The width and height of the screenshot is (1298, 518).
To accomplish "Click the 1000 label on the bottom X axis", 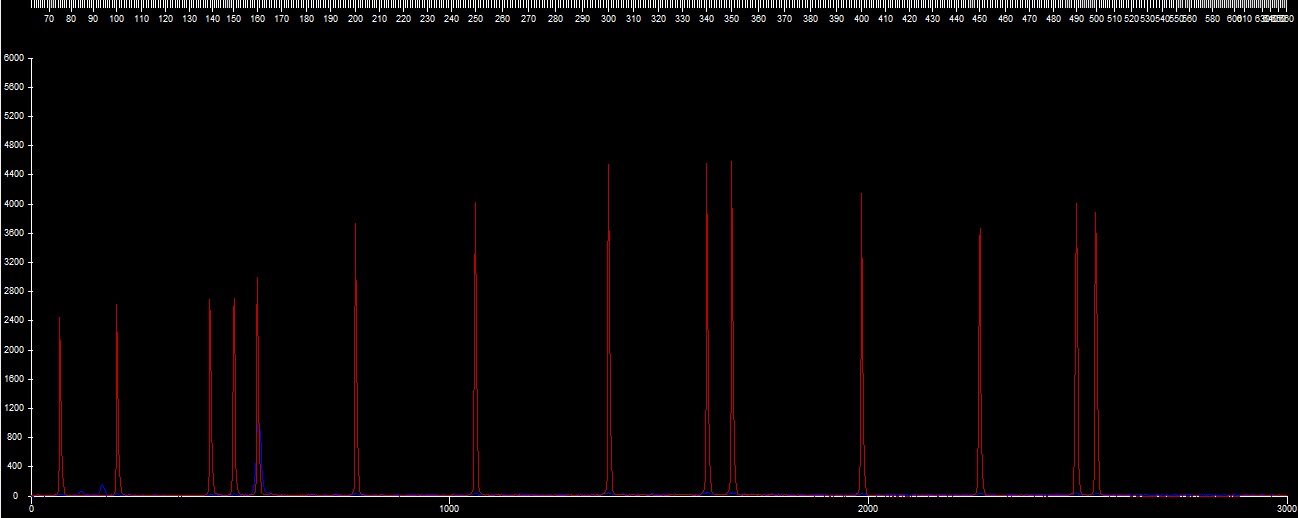I will (x=449, y=510).
